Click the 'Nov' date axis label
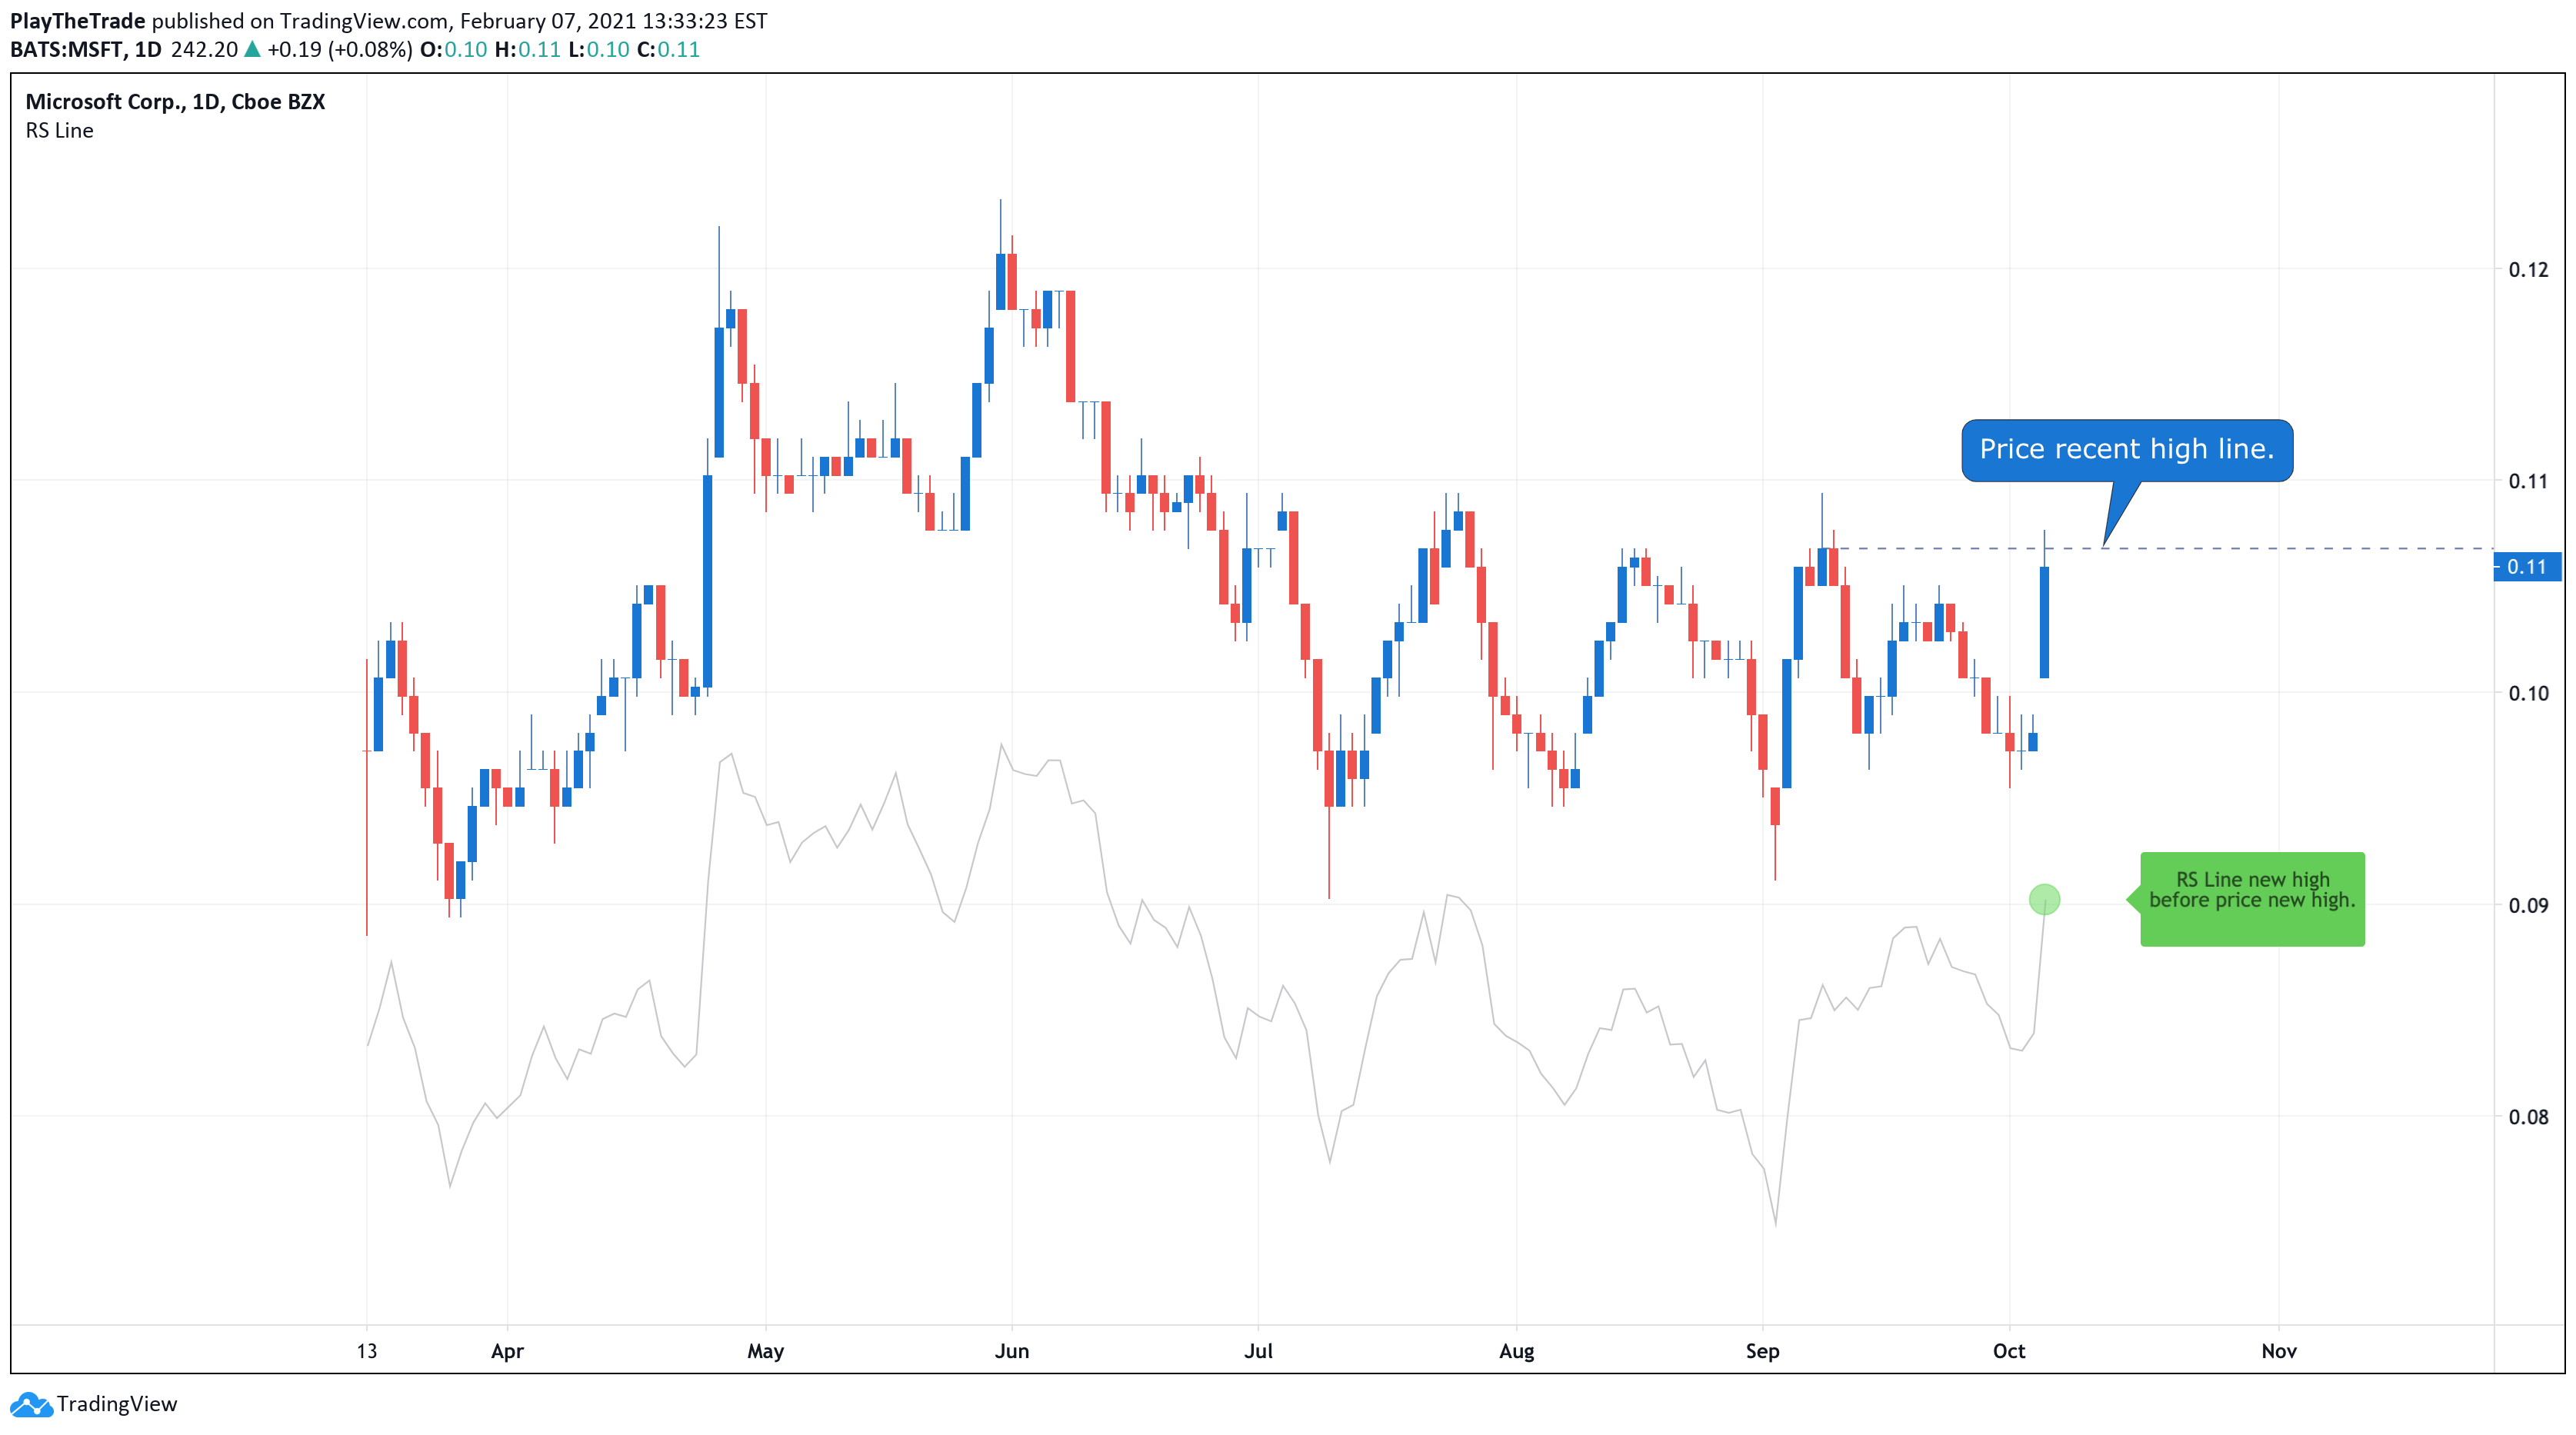2576x1435 pixels. (2279, 1351)
